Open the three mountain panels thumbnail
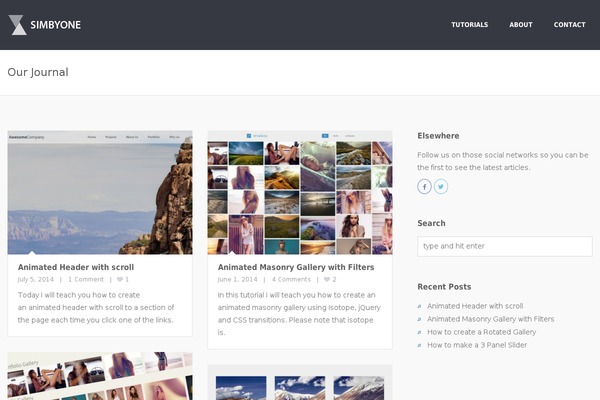Image resolution: width=600 pixels, height=400 pixels. pos(300,382)
